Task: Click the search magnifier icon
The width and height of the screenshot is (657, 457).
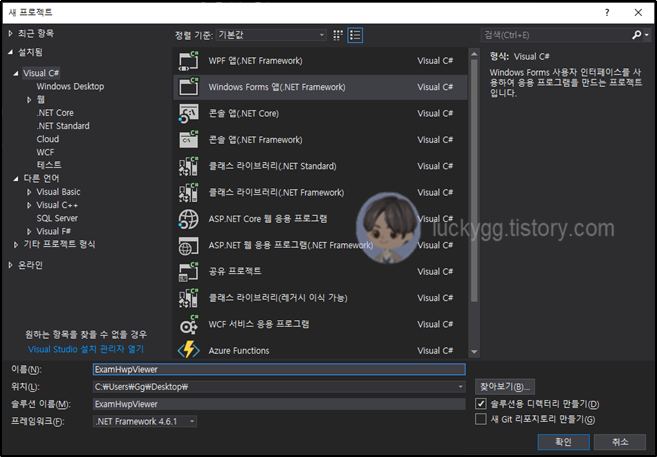Action: coord(636,35)
